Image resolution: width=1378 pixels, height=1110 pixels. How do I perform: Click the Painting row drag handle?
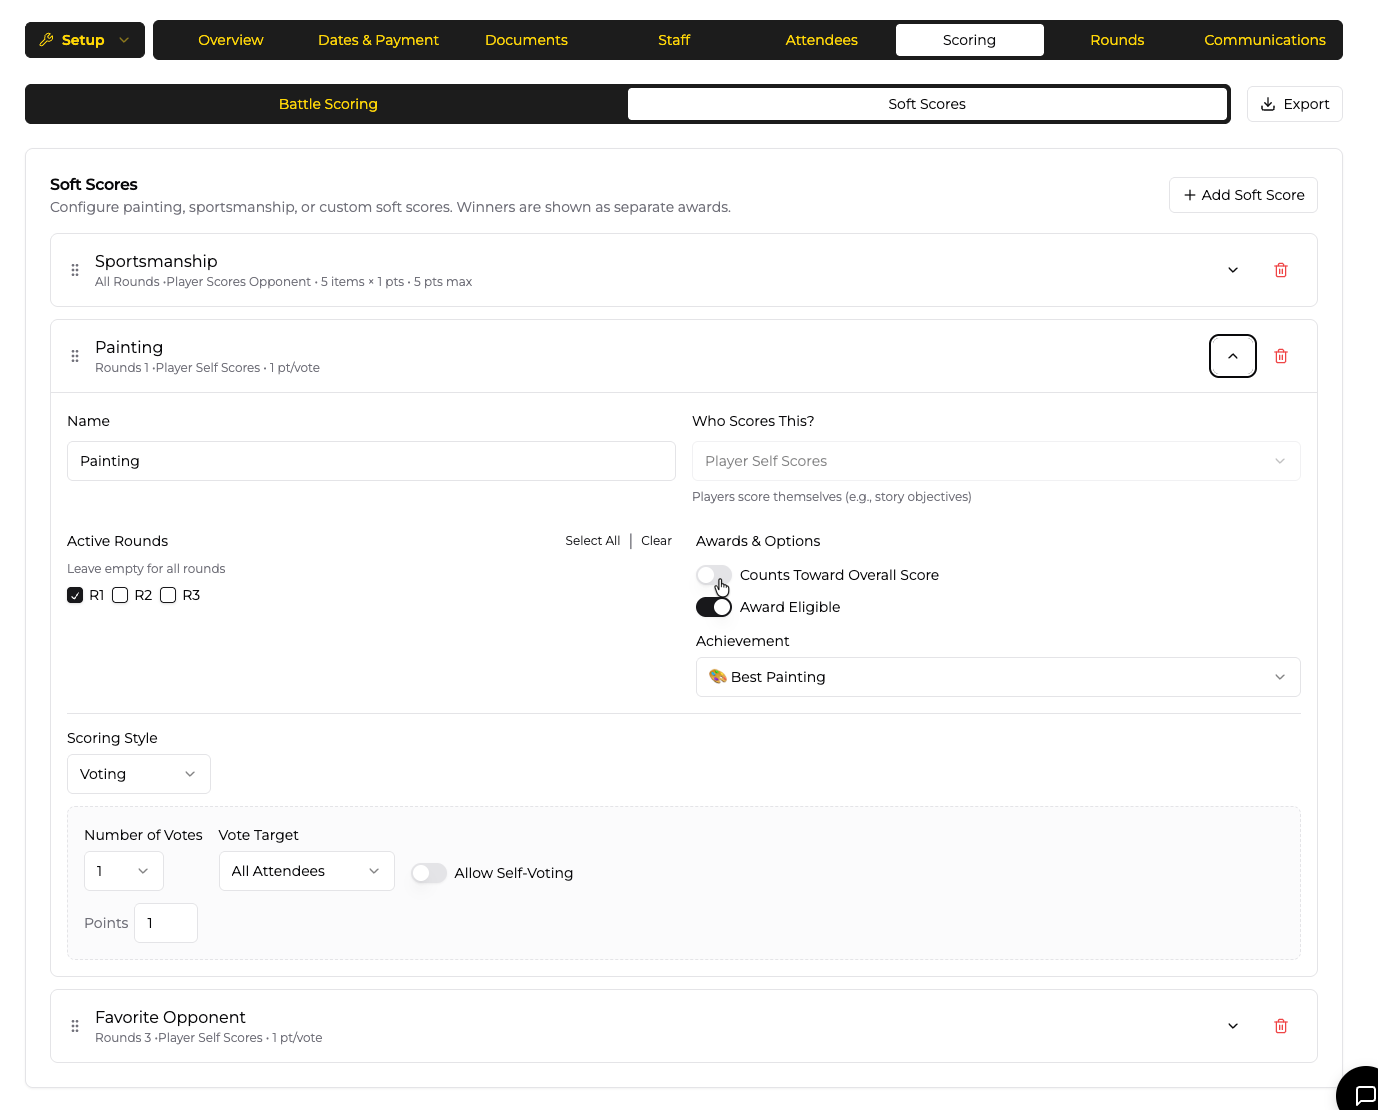point(75,356)
